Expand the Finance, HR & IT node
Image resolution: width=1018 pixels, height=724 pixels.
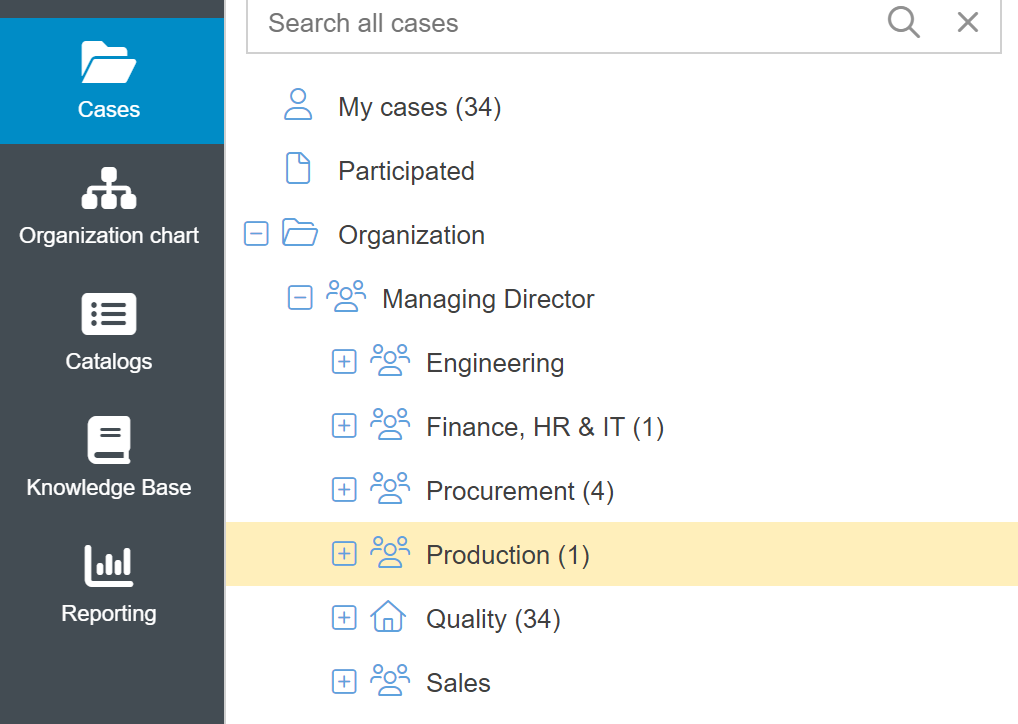[344, 426]
